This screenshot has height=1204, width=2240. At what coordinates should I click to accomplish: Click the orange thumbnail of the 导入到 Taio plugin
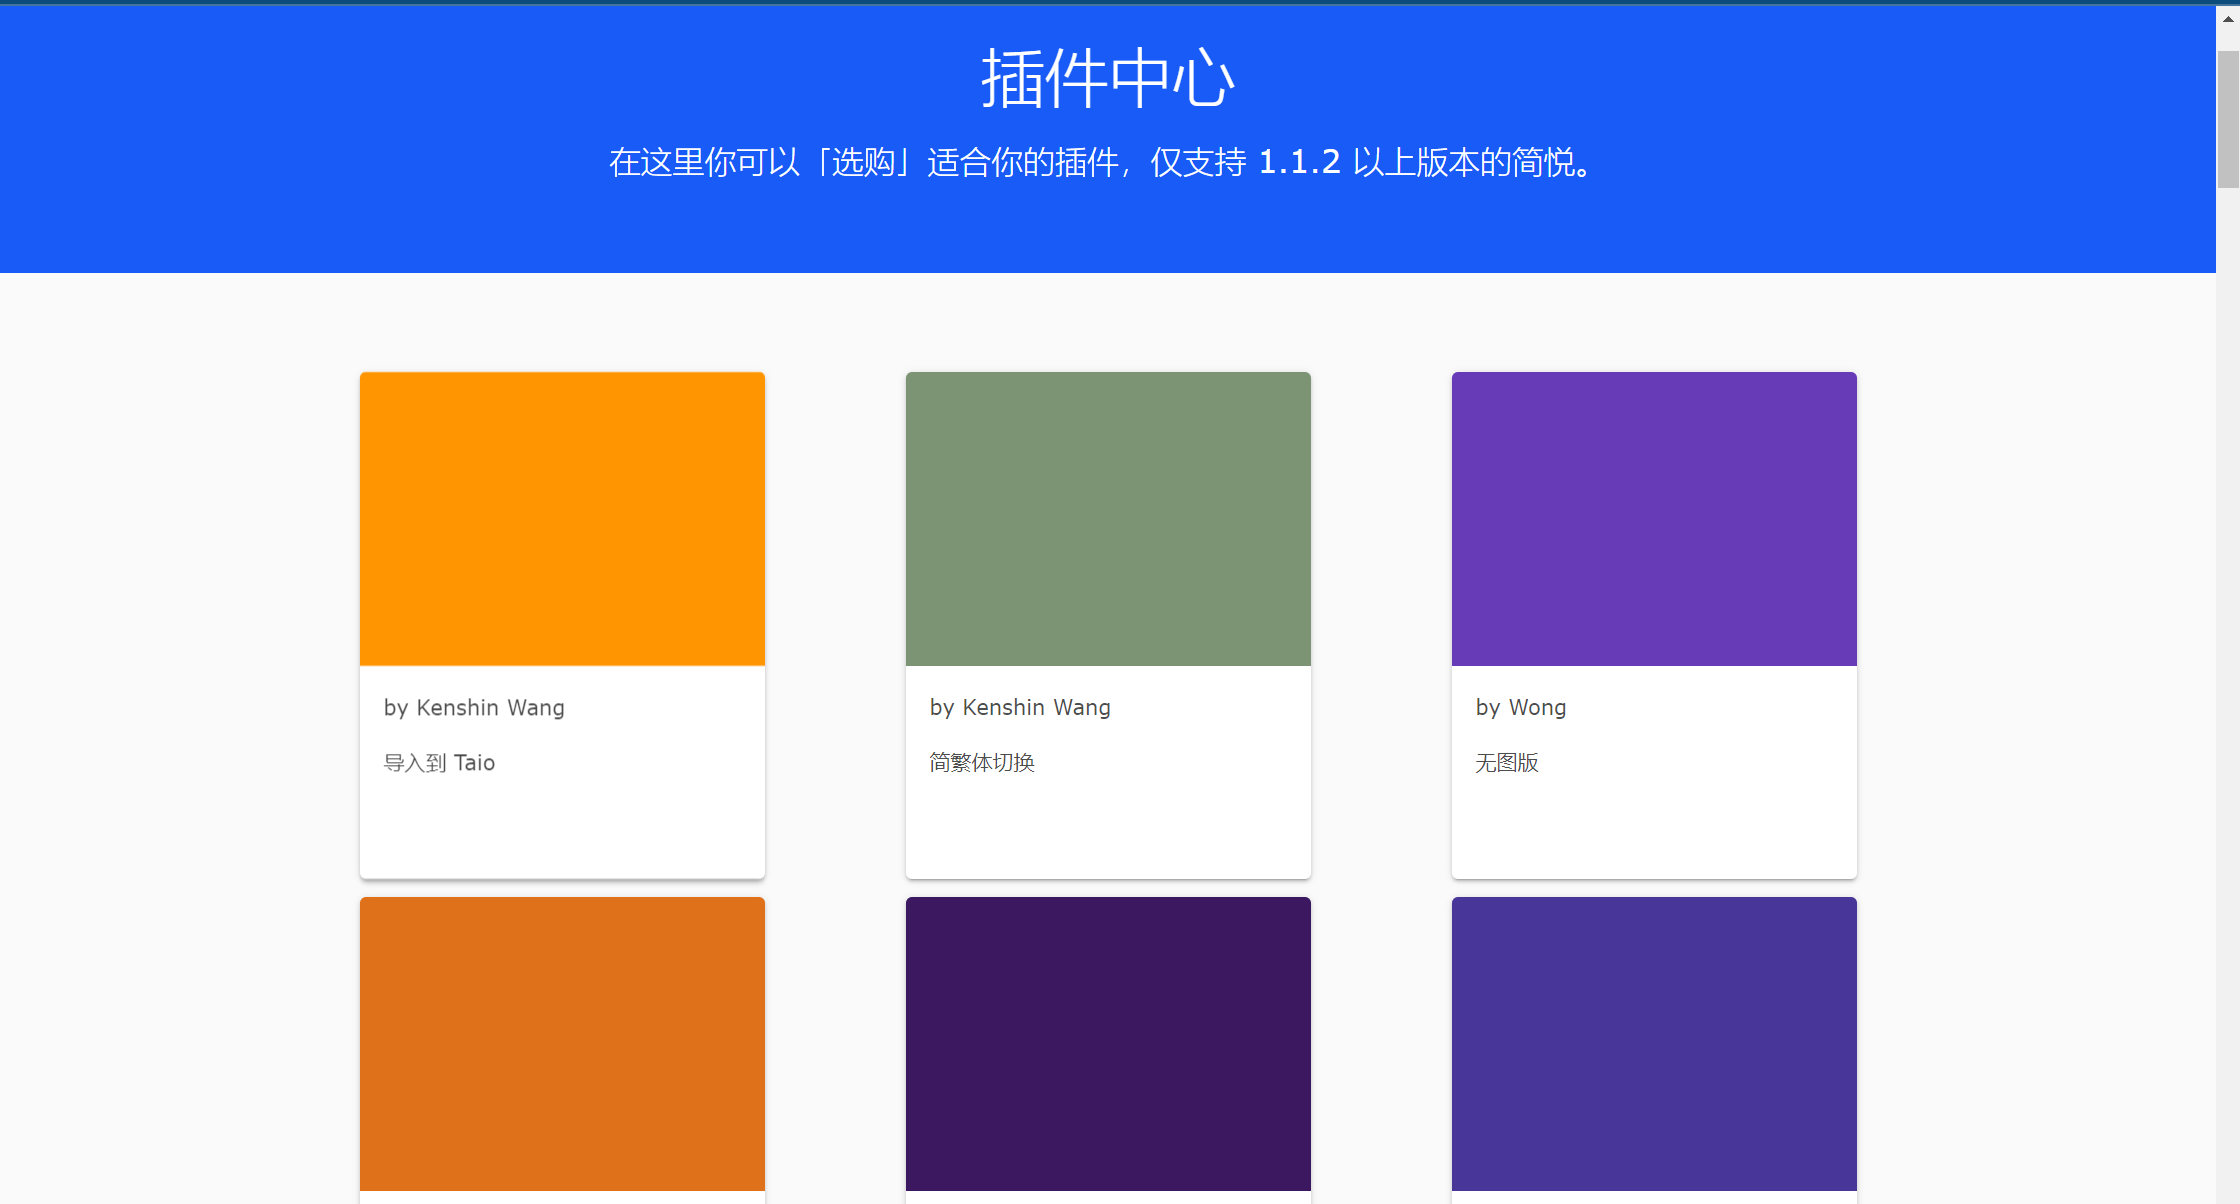click(x=561, y=518)
